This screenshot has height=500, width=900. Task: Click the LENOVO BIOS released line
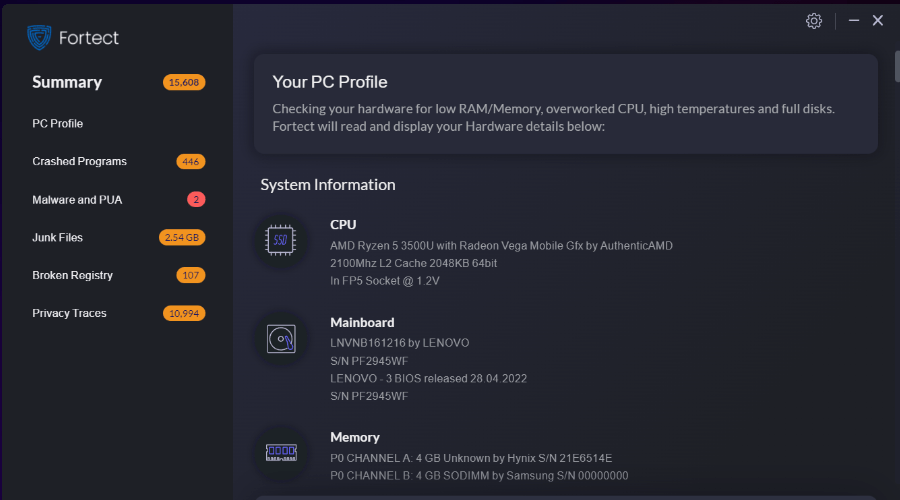[428, 378]
